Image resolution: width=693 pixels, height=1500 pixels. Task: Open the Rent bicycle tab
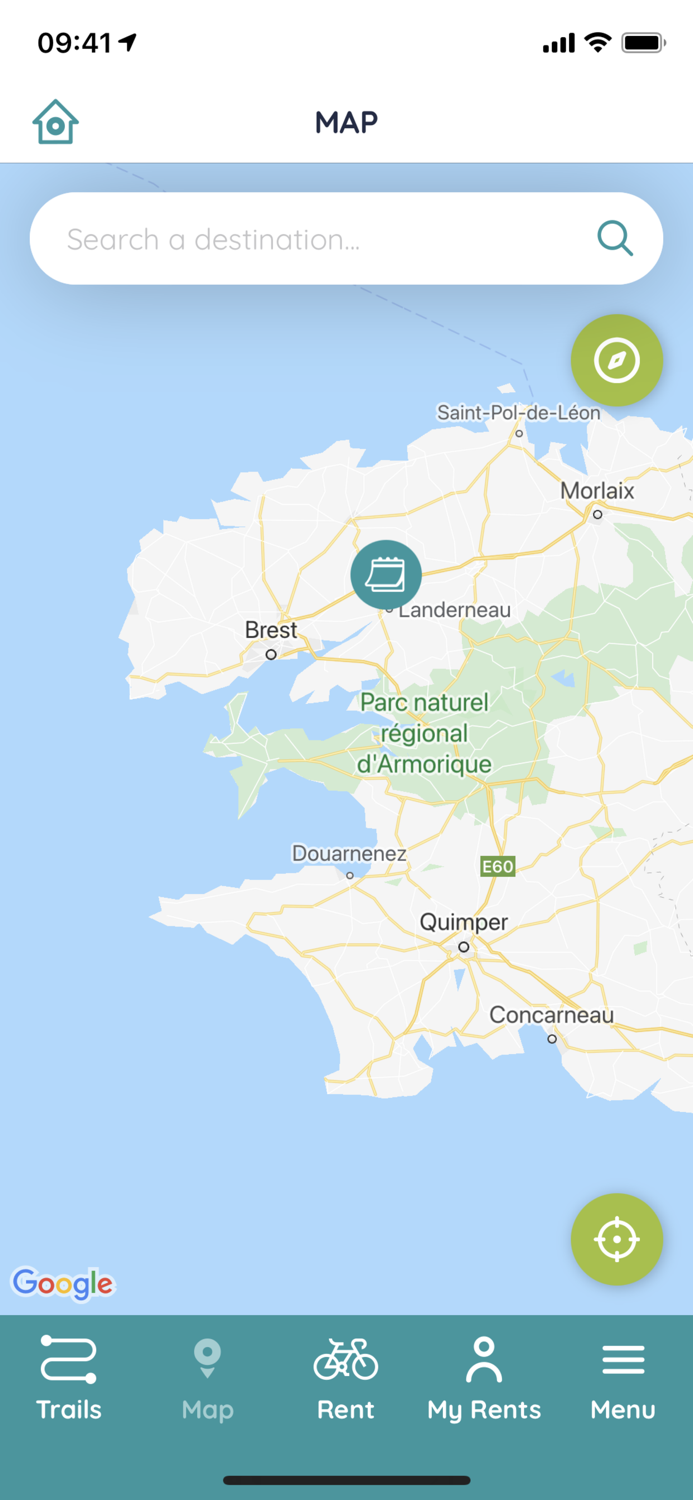click(346, 1378)
